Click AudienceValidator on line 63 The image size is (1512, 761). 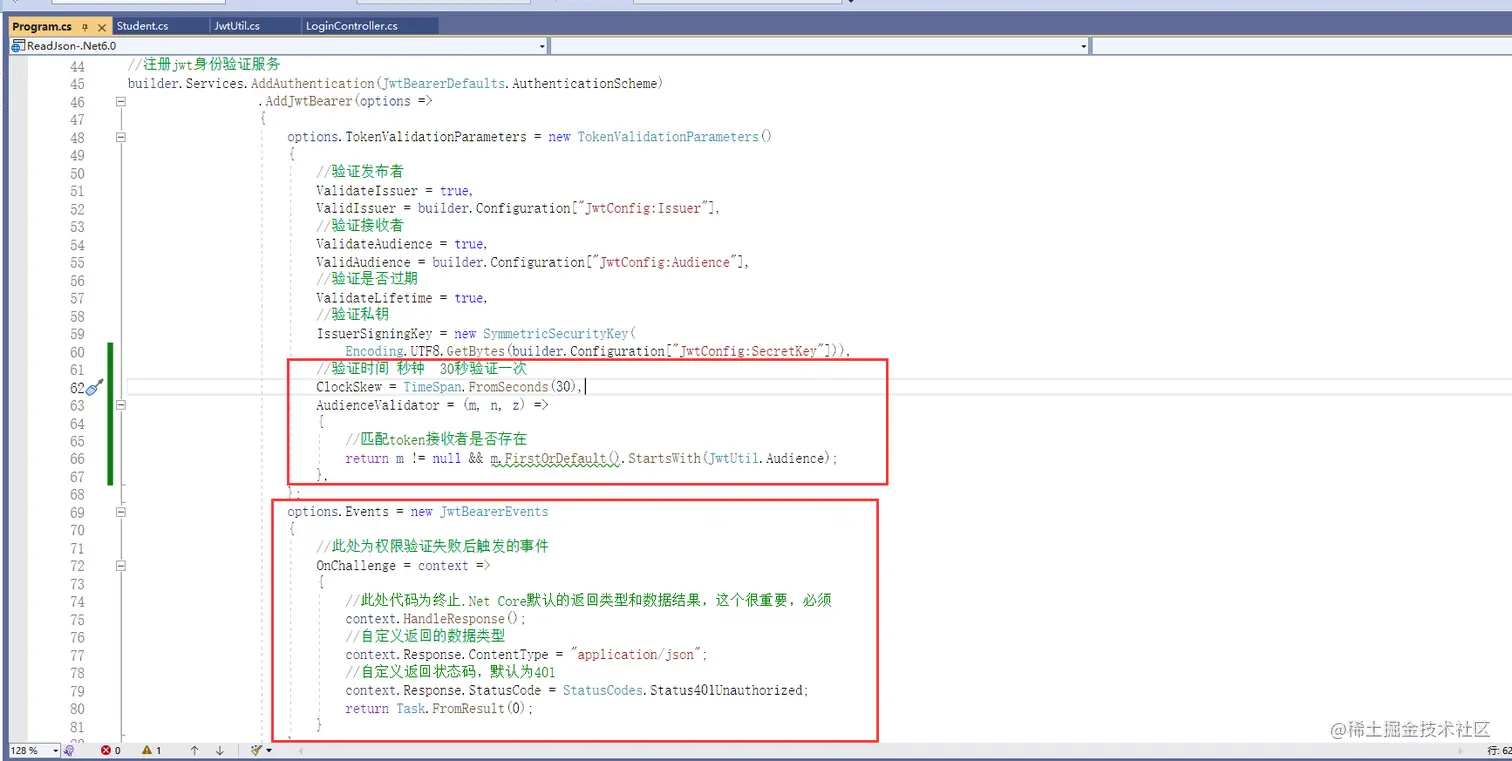coord(378,405)
